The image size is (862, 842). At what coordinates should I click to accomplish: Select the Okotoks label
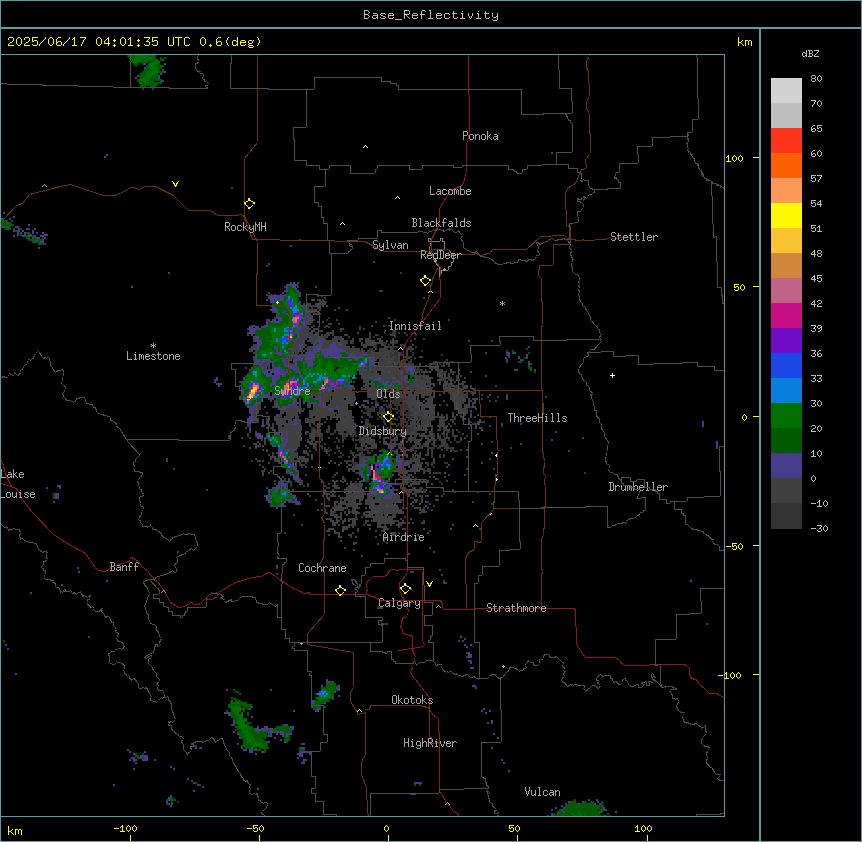[412, 700]
